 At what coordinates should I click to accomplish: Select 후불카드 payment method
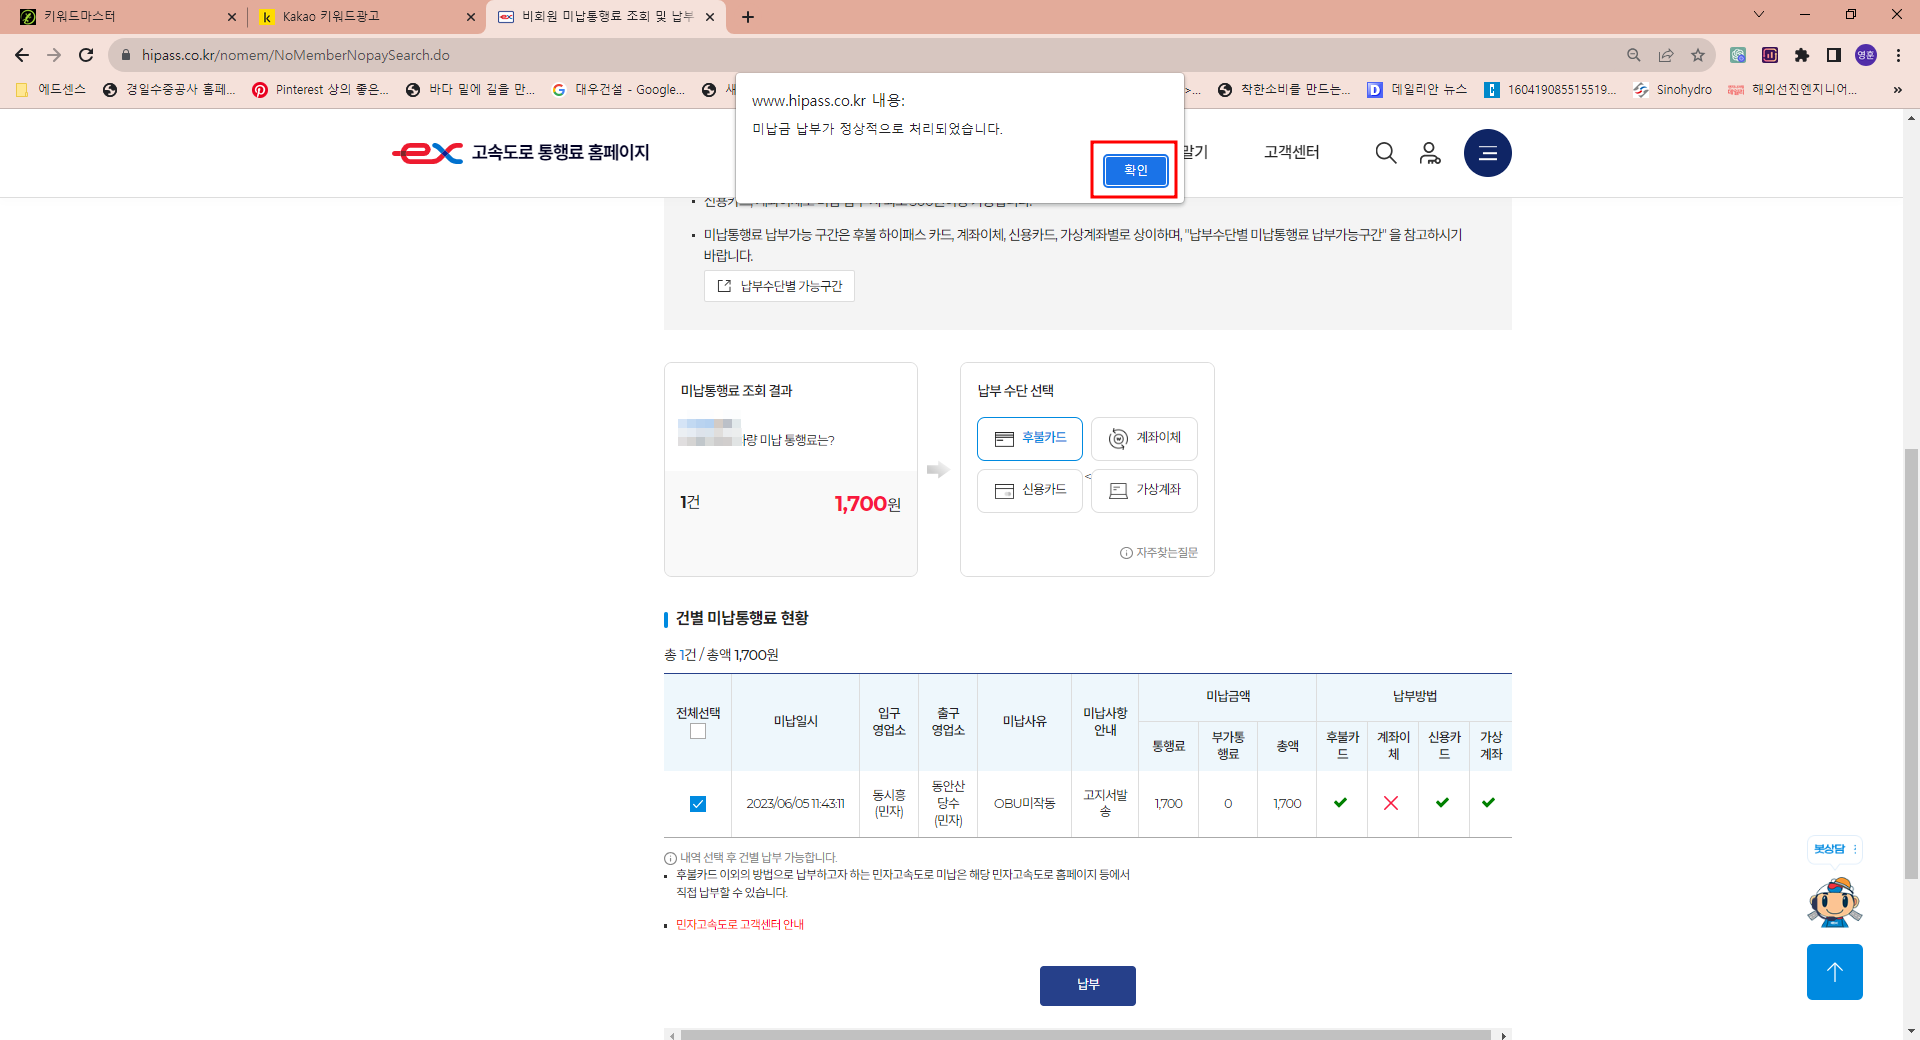click(1029, 438)
